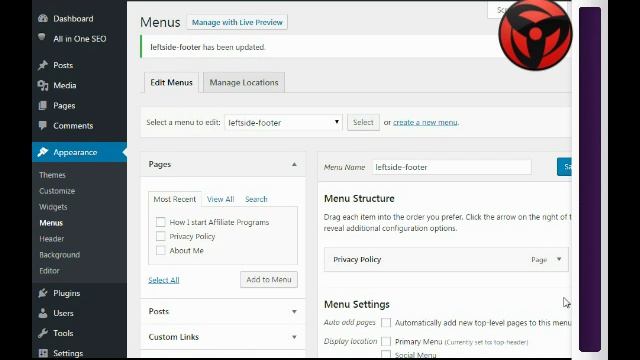Open the select a menu to edit dropdown
This screenshot has height=360, width=640.
click(x=283, y=122)
